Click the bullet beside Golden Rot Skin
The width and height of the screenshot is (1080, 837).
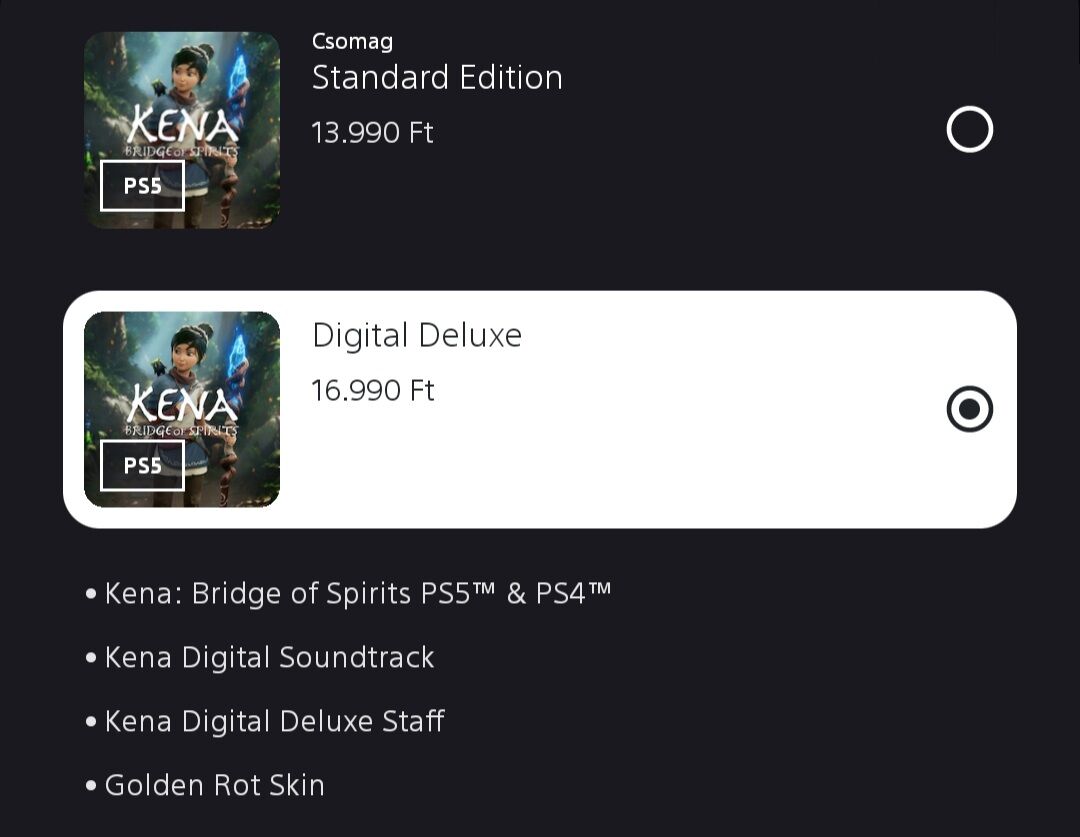point(92,786)
